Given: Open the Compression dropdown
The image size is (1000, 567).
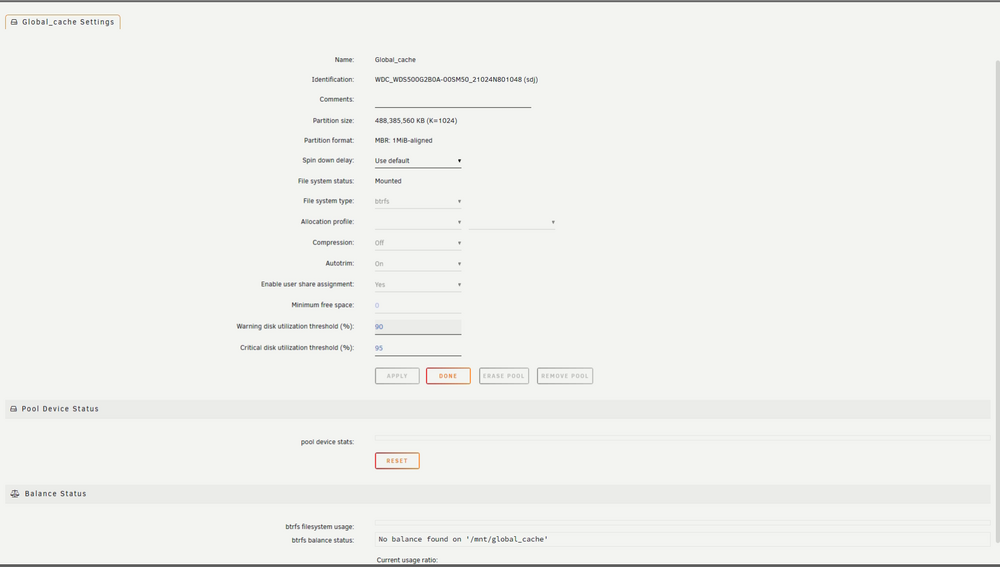Looking at the screenshot, I should click(x=418, y=243).
